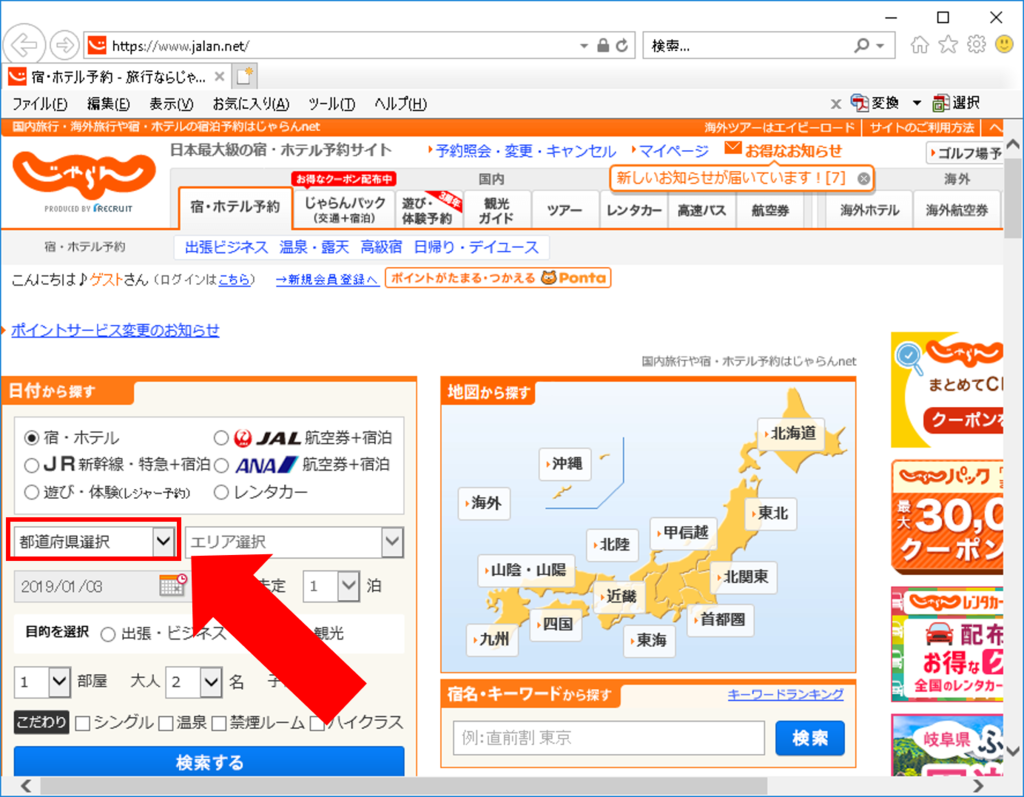Open the nights (泊) dropdown

331,586
